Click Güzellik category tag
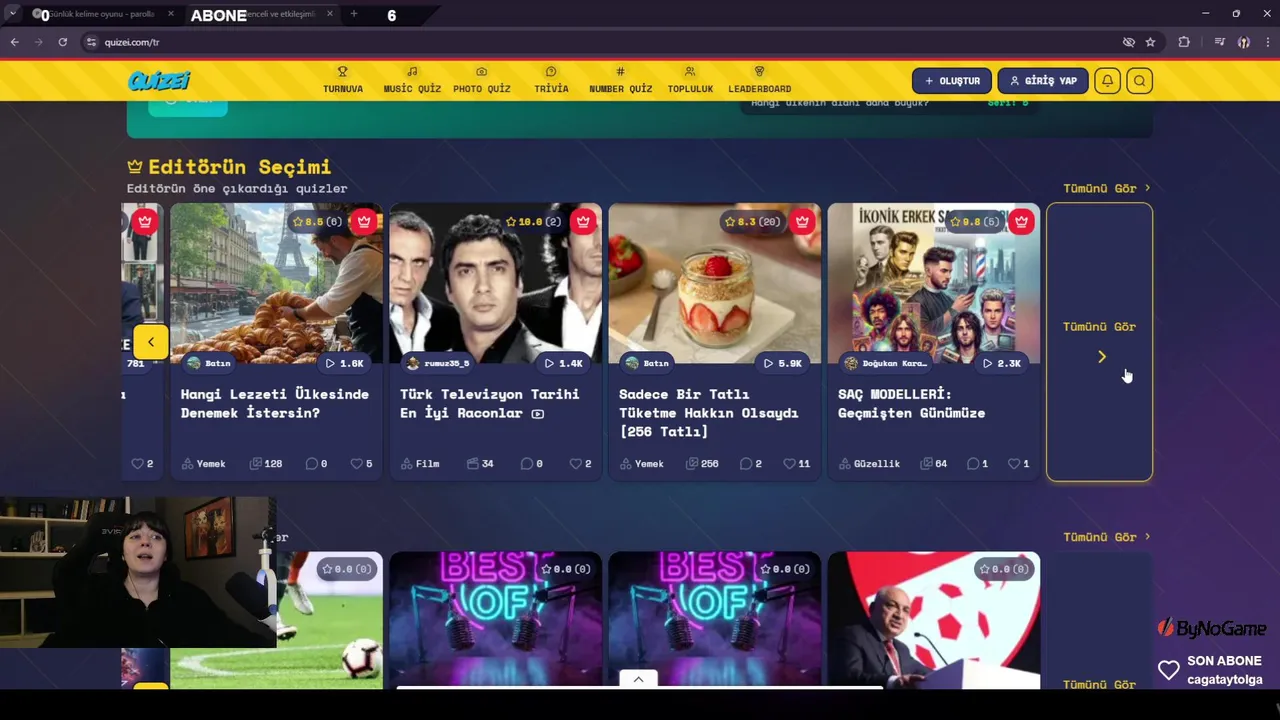The width and height of the screenshot is (1280, 720). pyautogui.click(x=870, y=464)
